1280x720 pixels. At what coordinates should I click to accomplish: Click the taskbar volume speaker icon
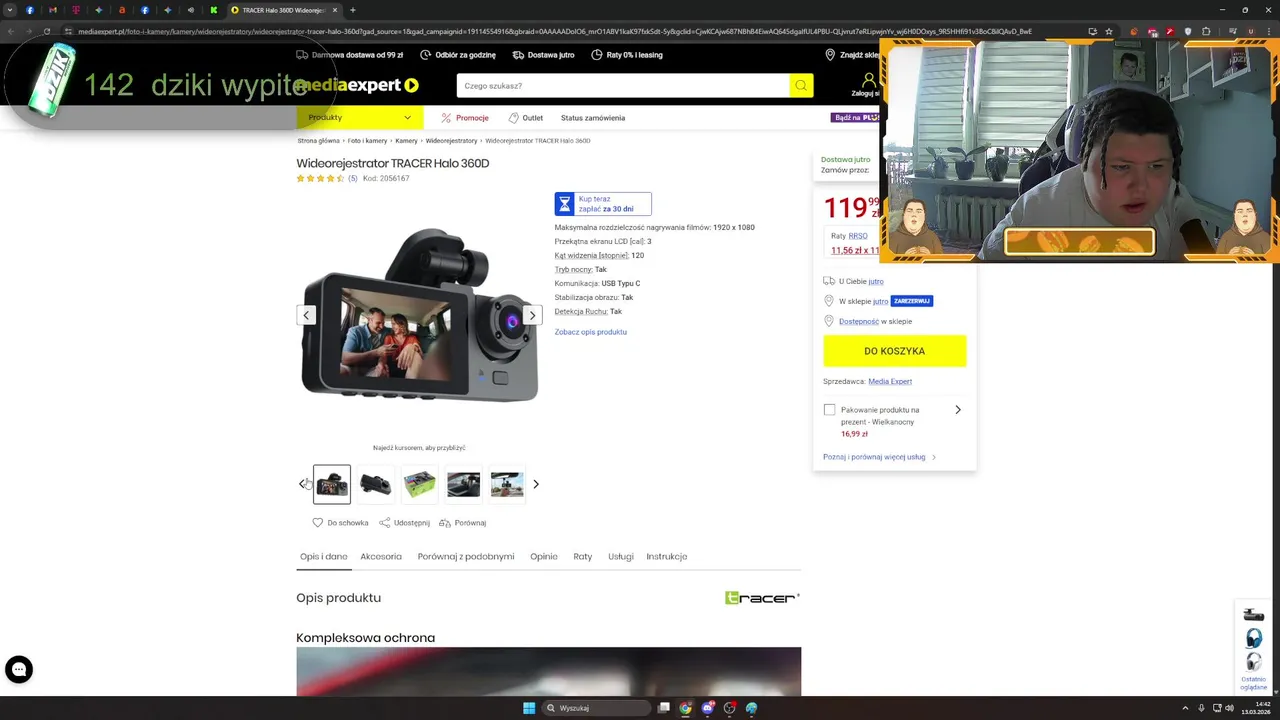[1230, 708]
